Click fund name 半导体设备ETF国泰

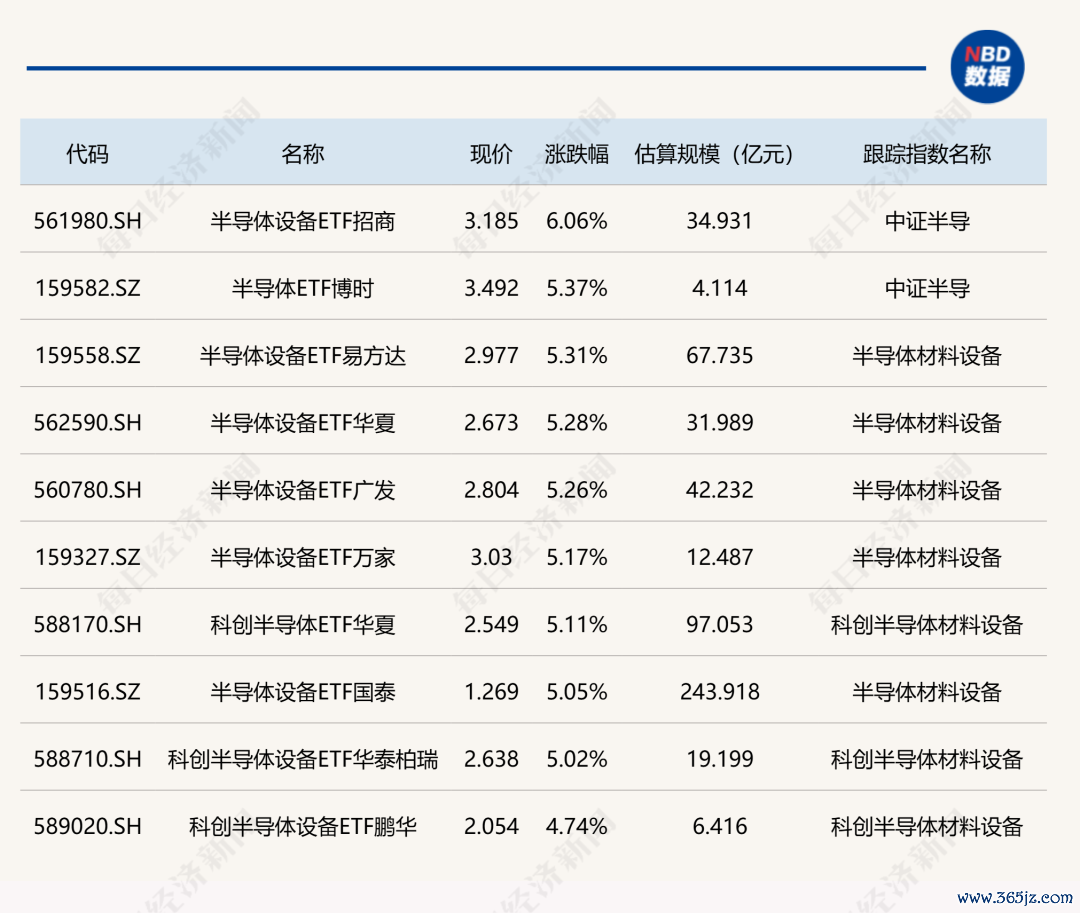303,691
